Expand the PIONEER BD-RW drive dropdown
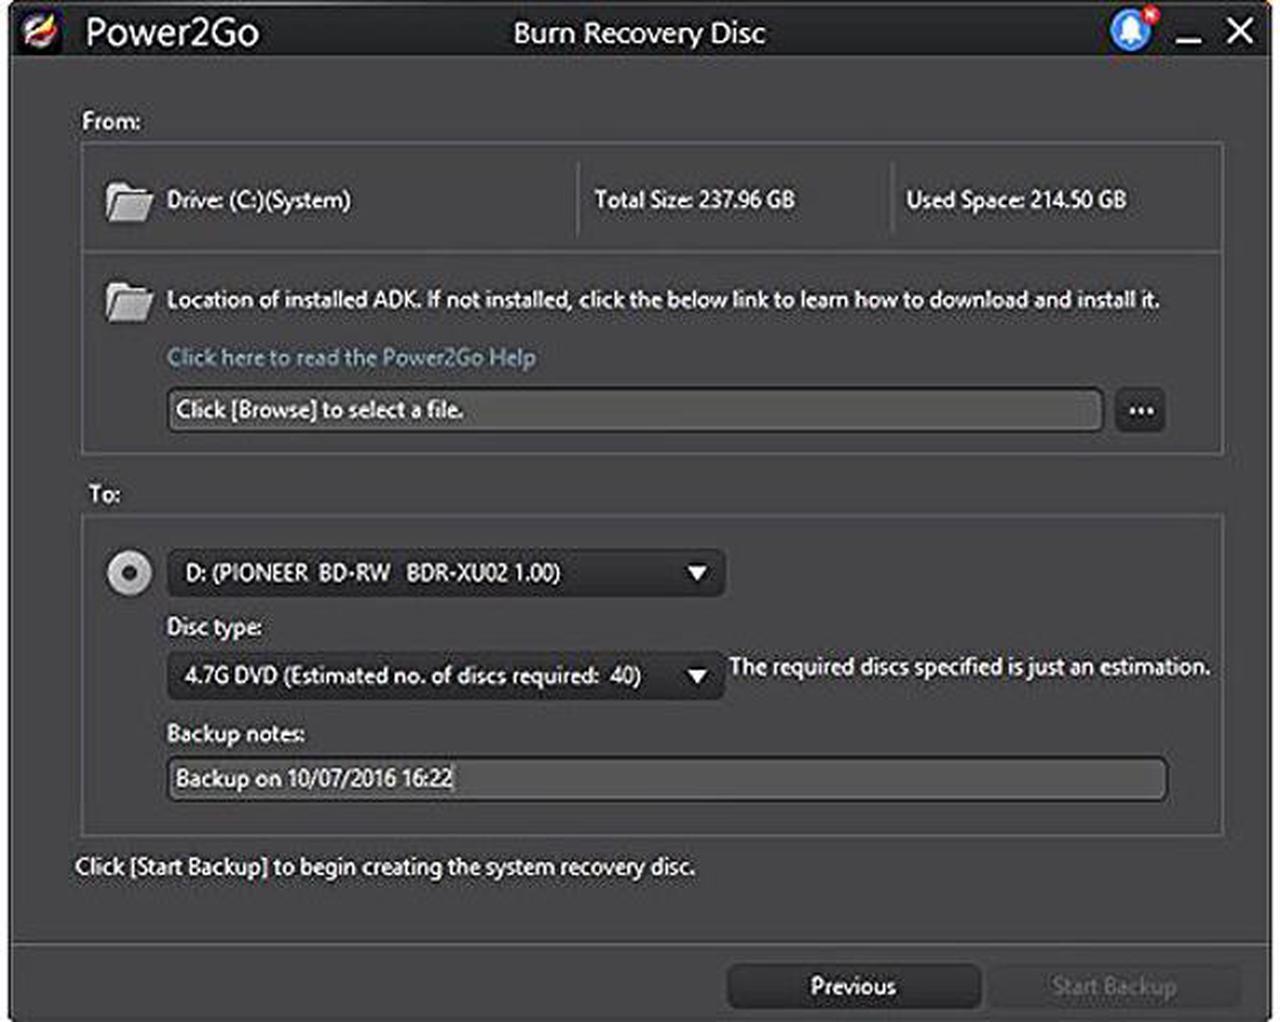Screen dimensions: 1280x1022 [445, 573]
